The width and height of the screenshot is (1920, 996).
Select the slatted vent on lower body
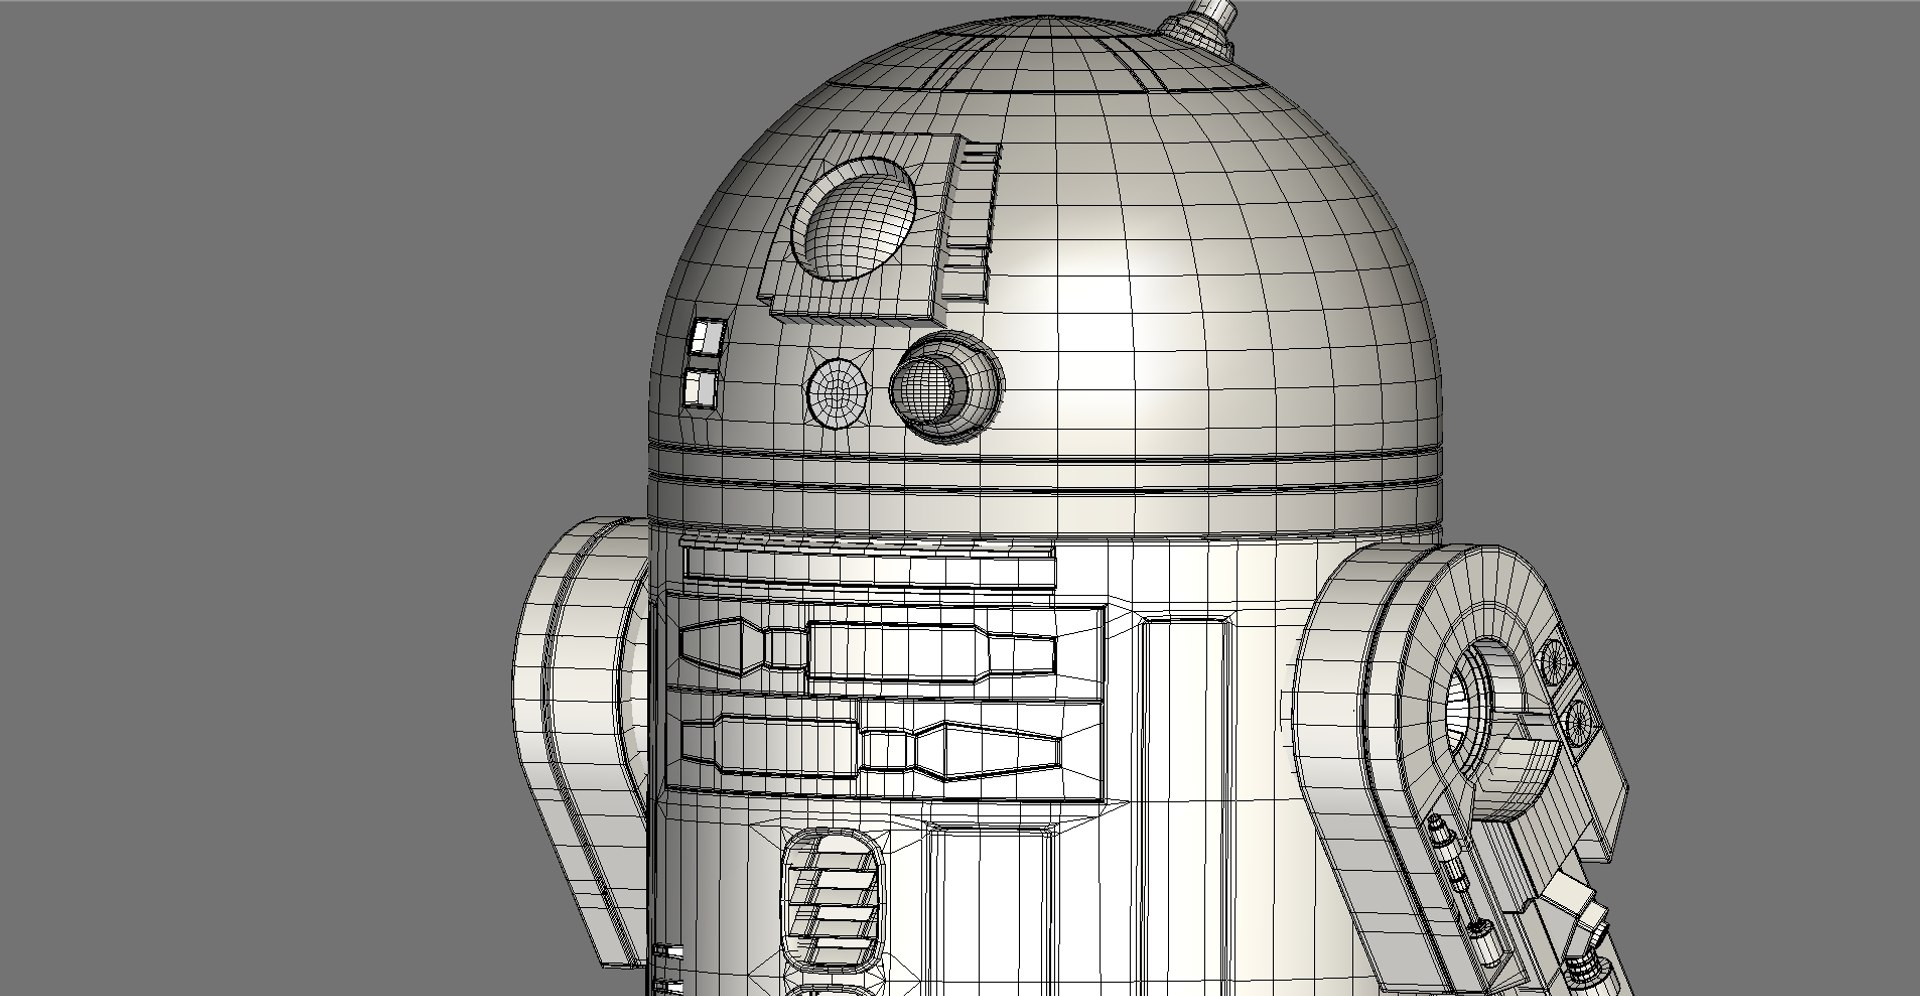(x=832, y=901)
